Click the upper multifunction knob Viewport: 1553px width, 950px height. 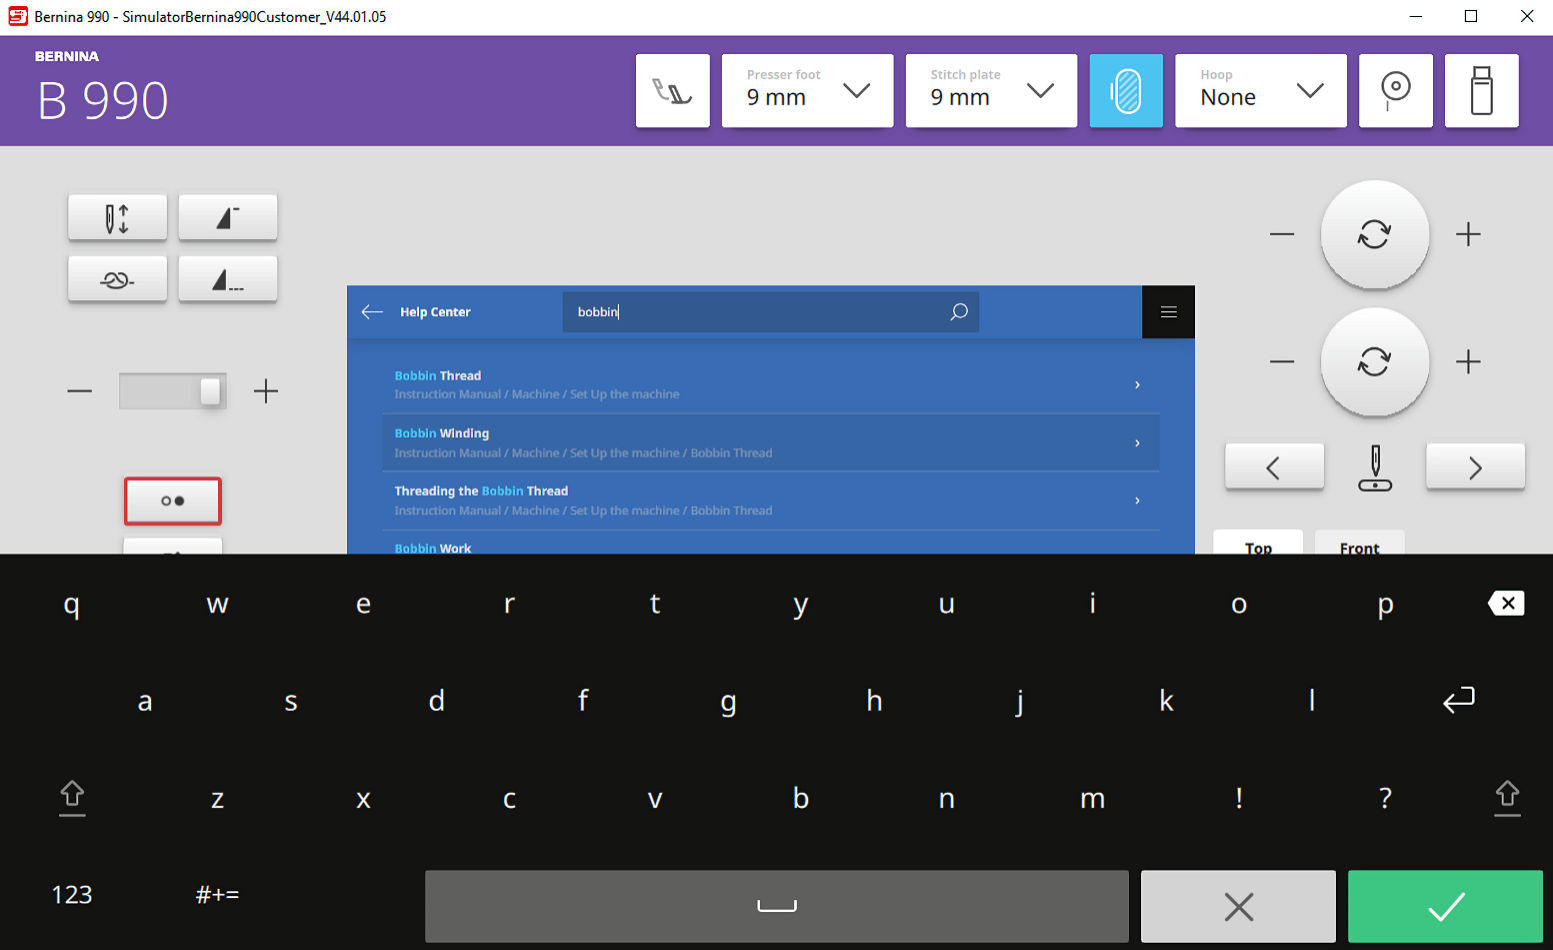1375,235
